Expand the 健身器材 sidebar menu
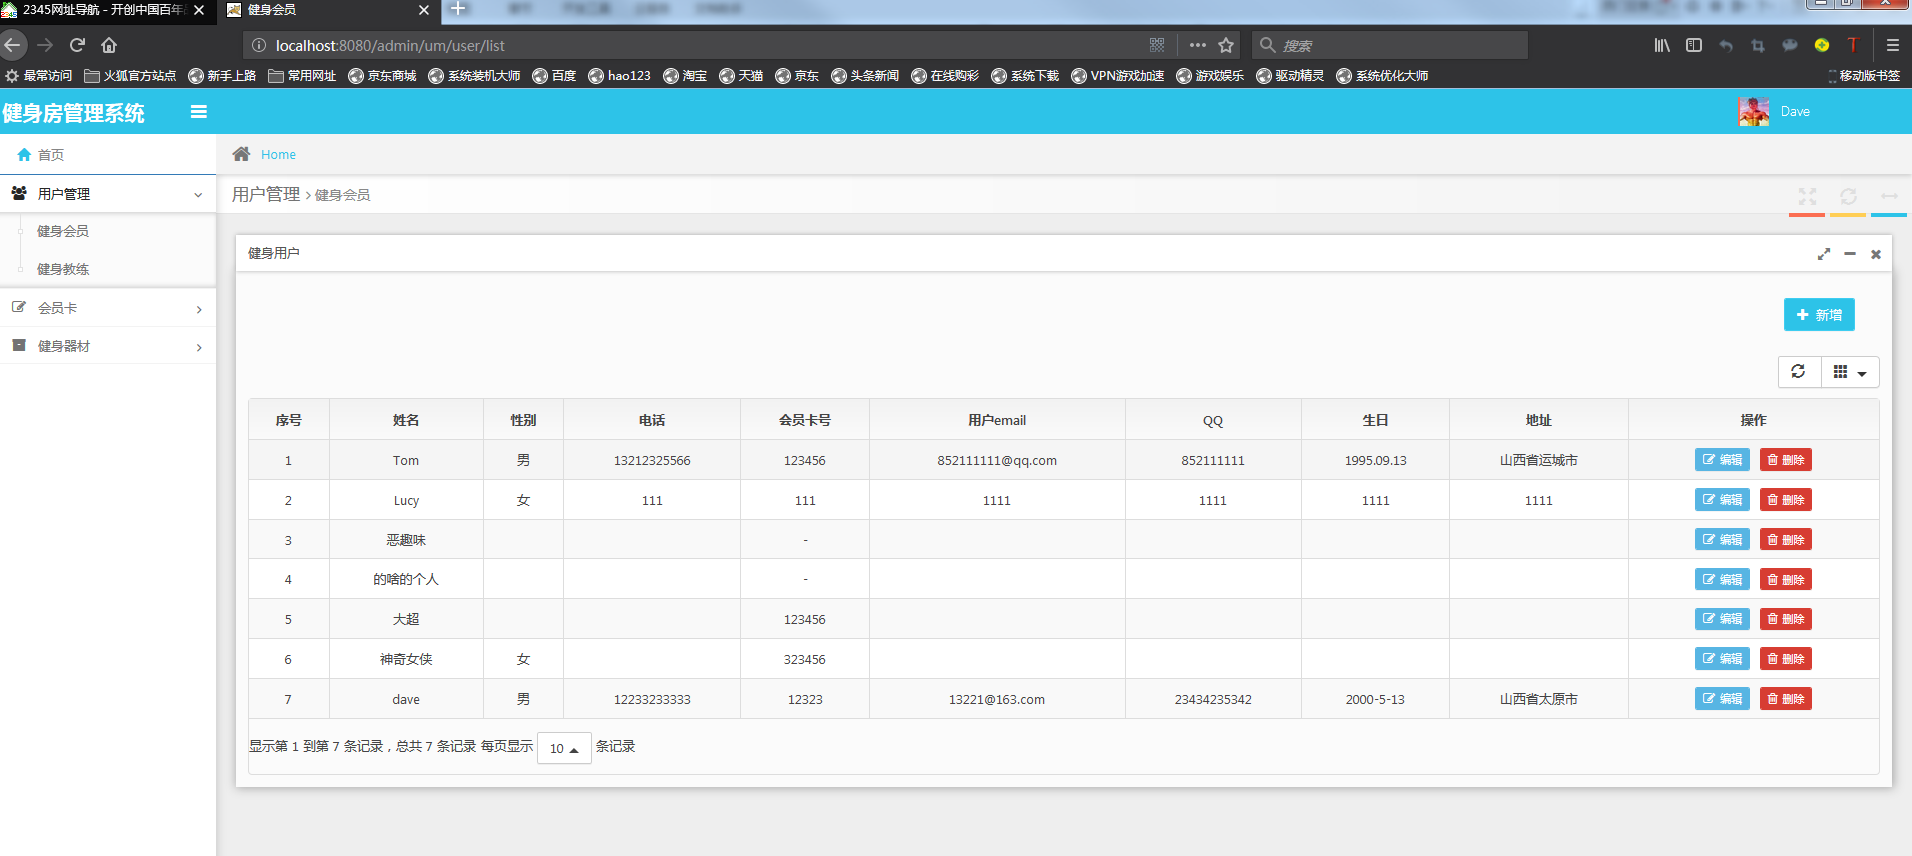 (x=108, y=346)
